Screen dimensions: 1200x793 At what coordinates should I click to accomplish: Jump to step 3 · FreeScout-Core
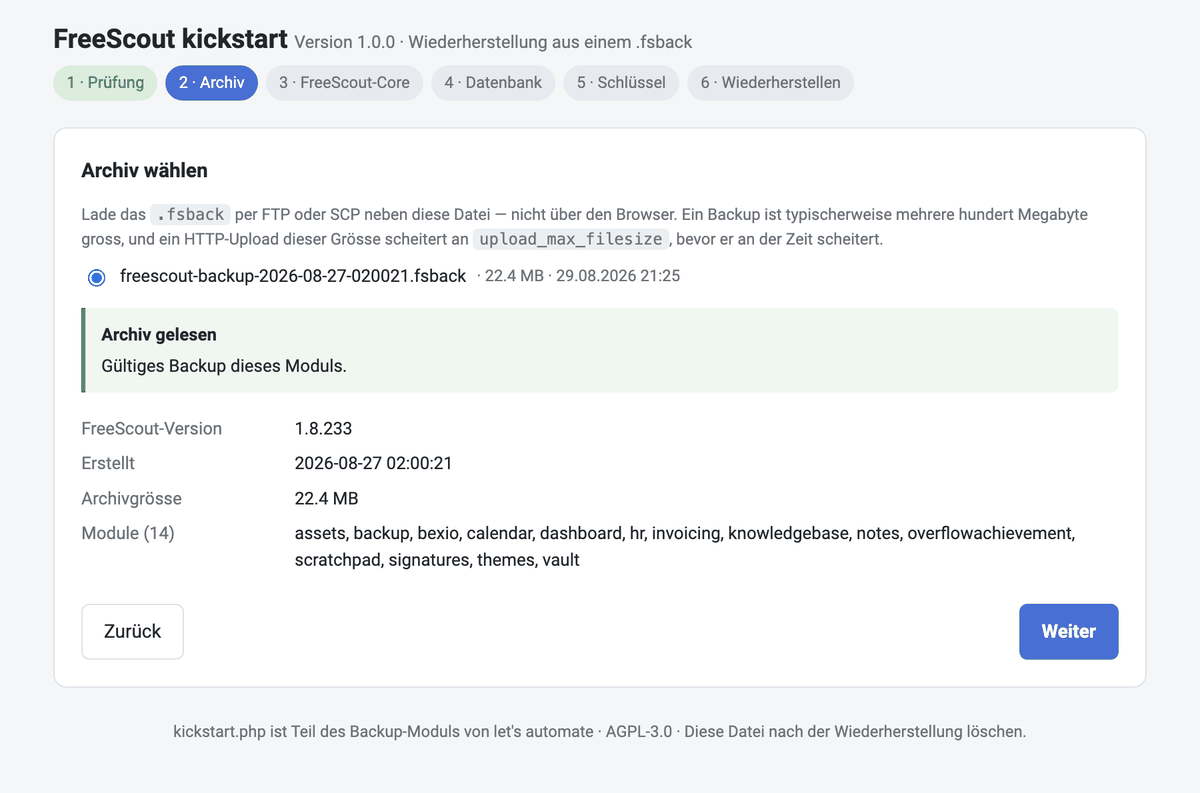tap(344, 83)
